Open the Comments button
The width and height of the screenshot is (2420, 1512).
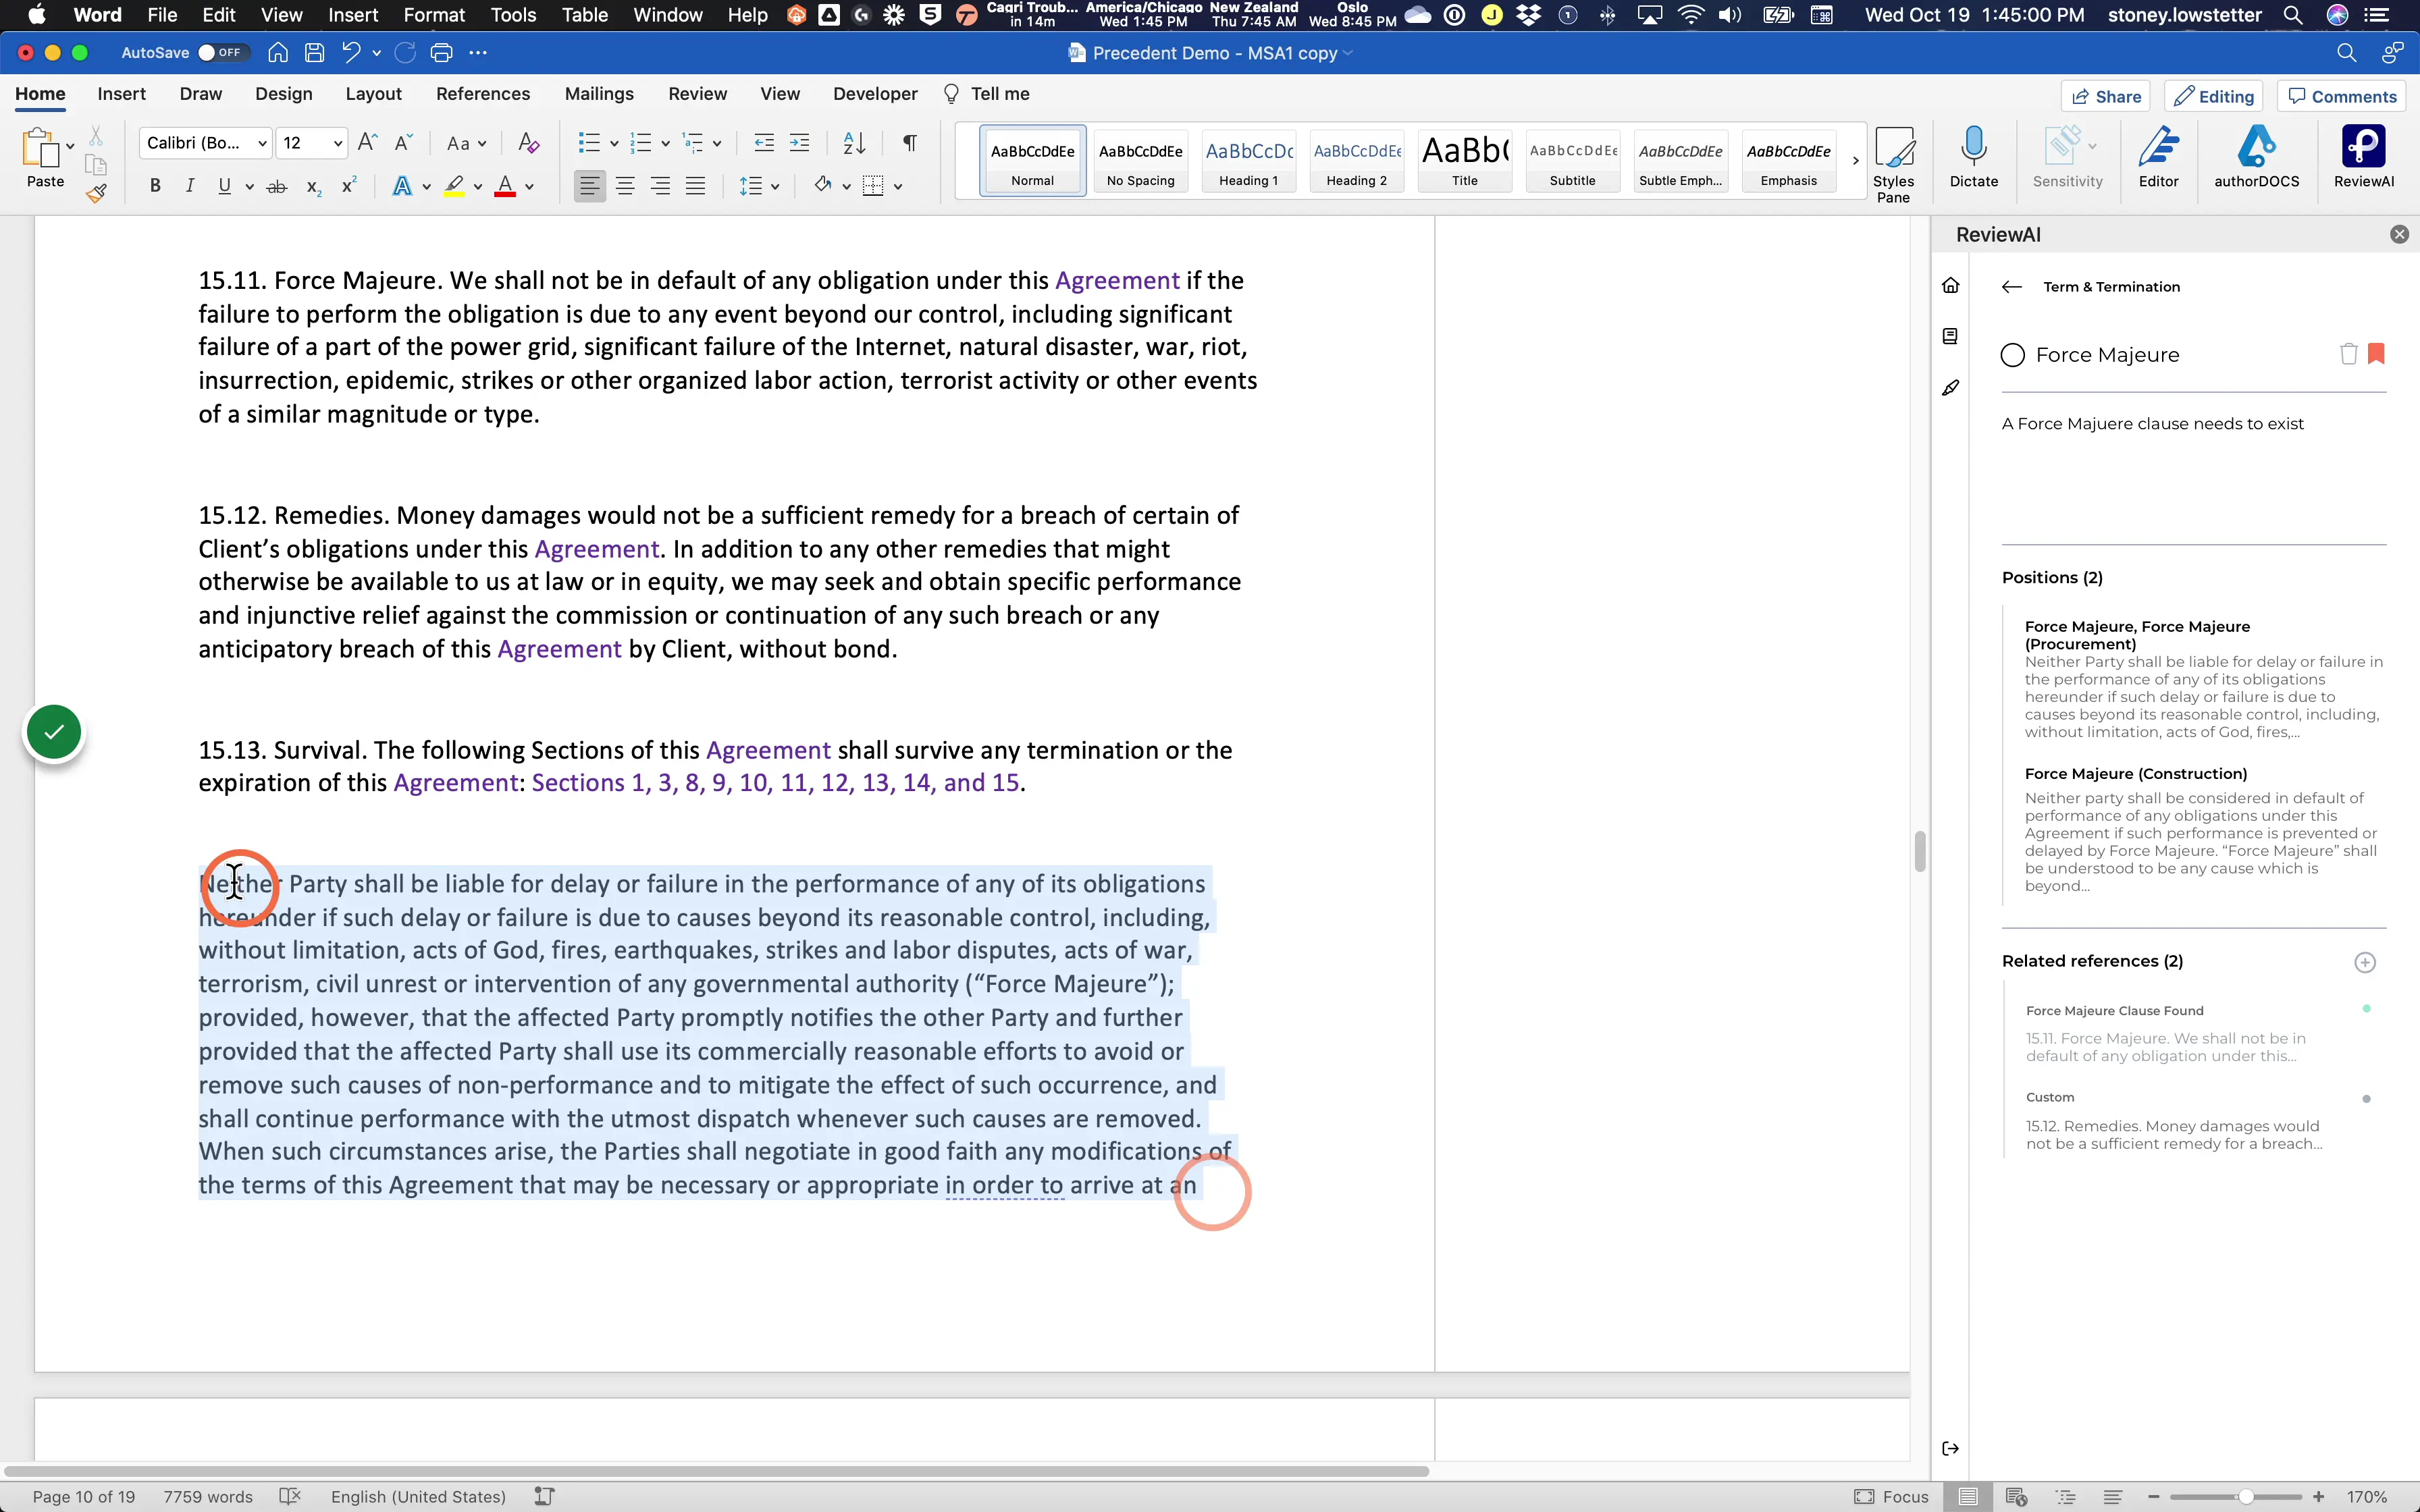pos(2342,96)
